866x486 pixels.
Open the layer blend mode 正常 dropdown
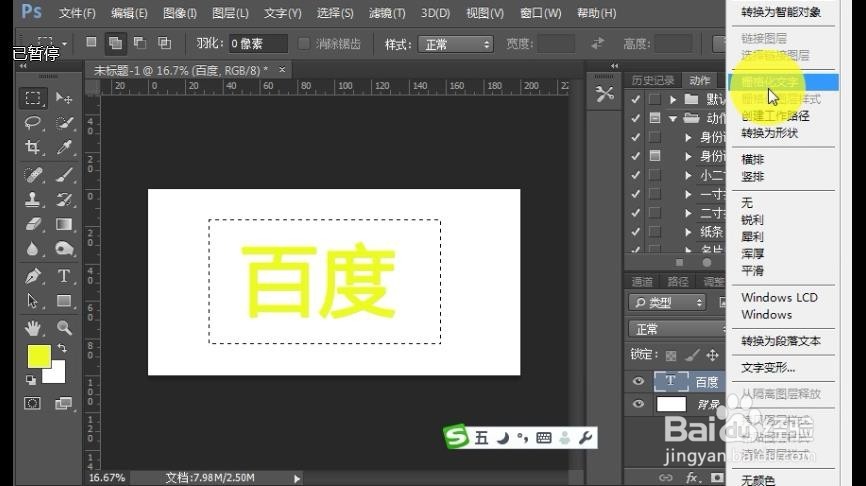(677, 329)
